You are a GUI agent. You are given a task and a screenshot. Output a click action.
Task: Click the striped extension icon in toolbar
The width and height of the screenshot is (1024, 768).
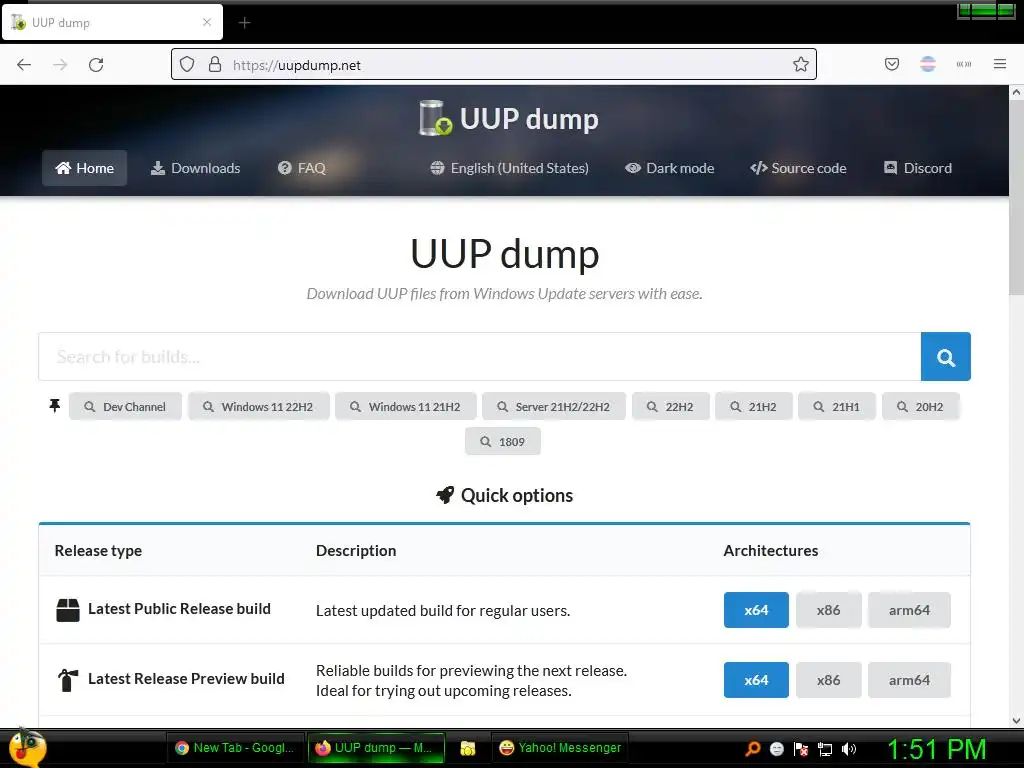928,64
